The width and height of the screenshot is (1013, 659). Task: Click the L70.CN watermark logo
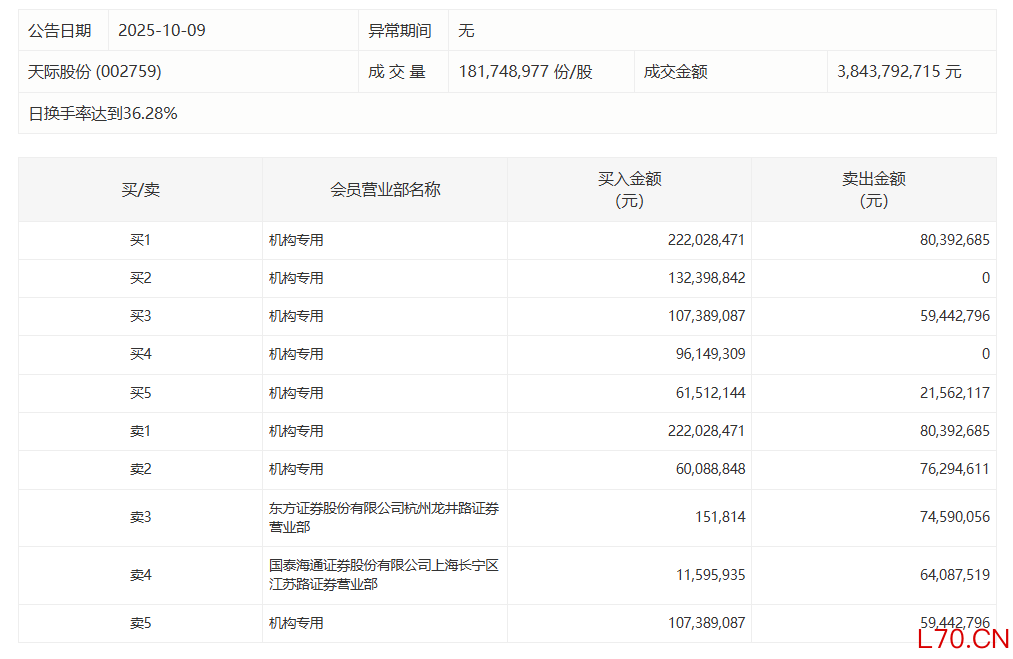[x=962, y=639]
